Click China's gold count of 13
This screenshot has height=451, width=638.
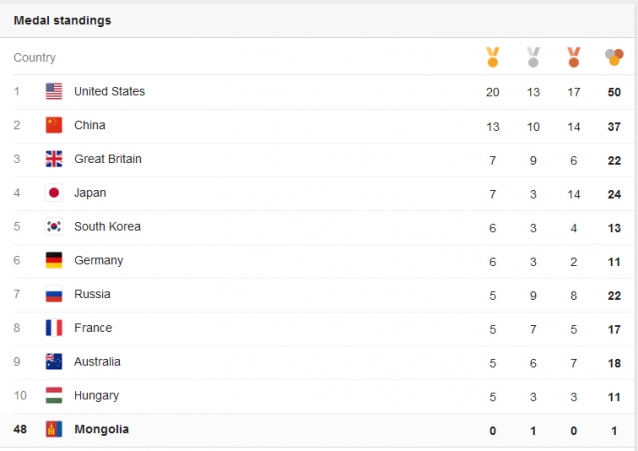click(492, 127)
